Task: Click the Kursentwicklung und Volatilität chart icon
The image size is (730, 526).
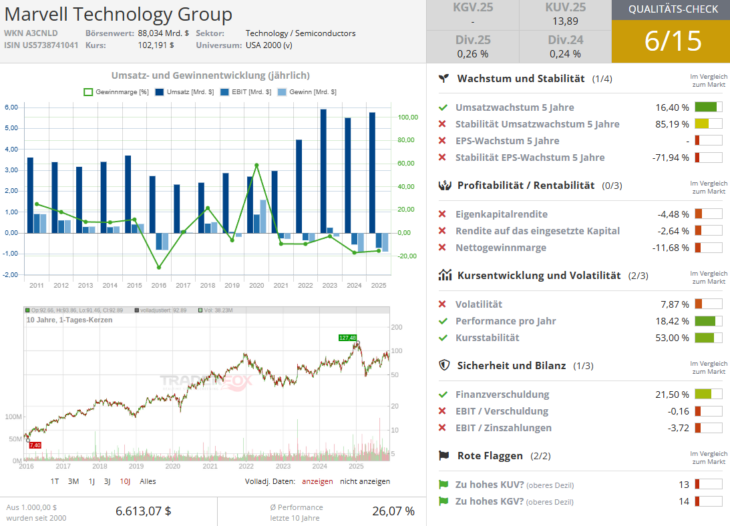Action: click(x=443, y=275)
